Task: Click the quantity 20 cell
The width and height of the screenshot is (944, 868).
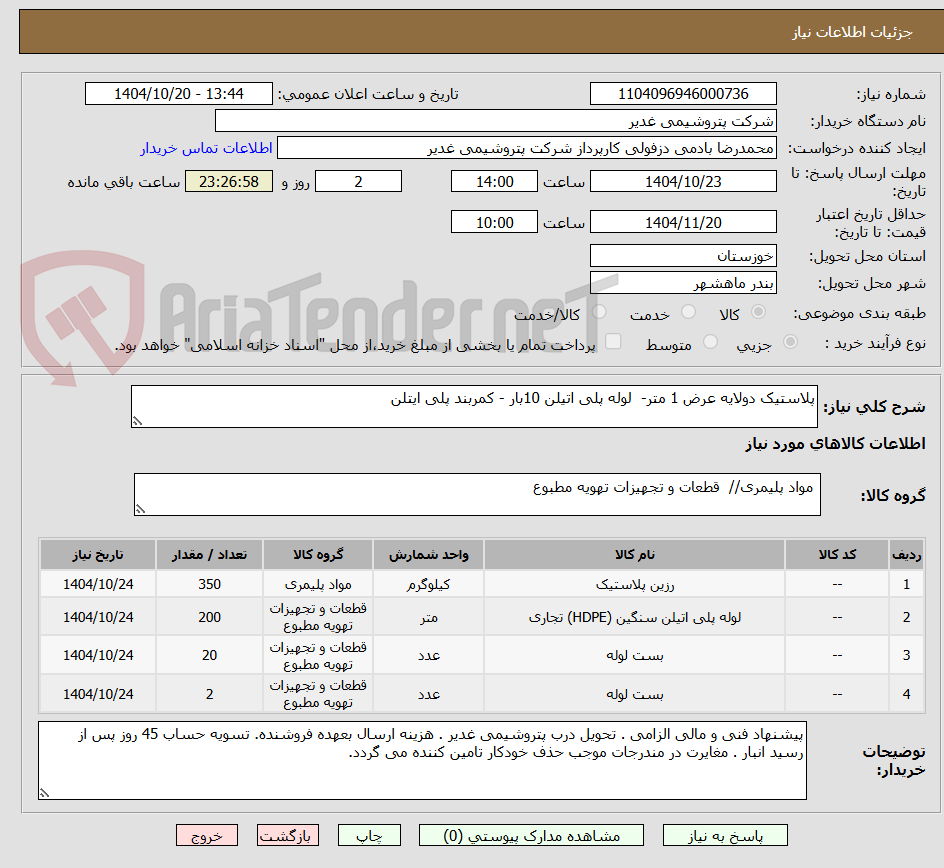Action: 210,655
